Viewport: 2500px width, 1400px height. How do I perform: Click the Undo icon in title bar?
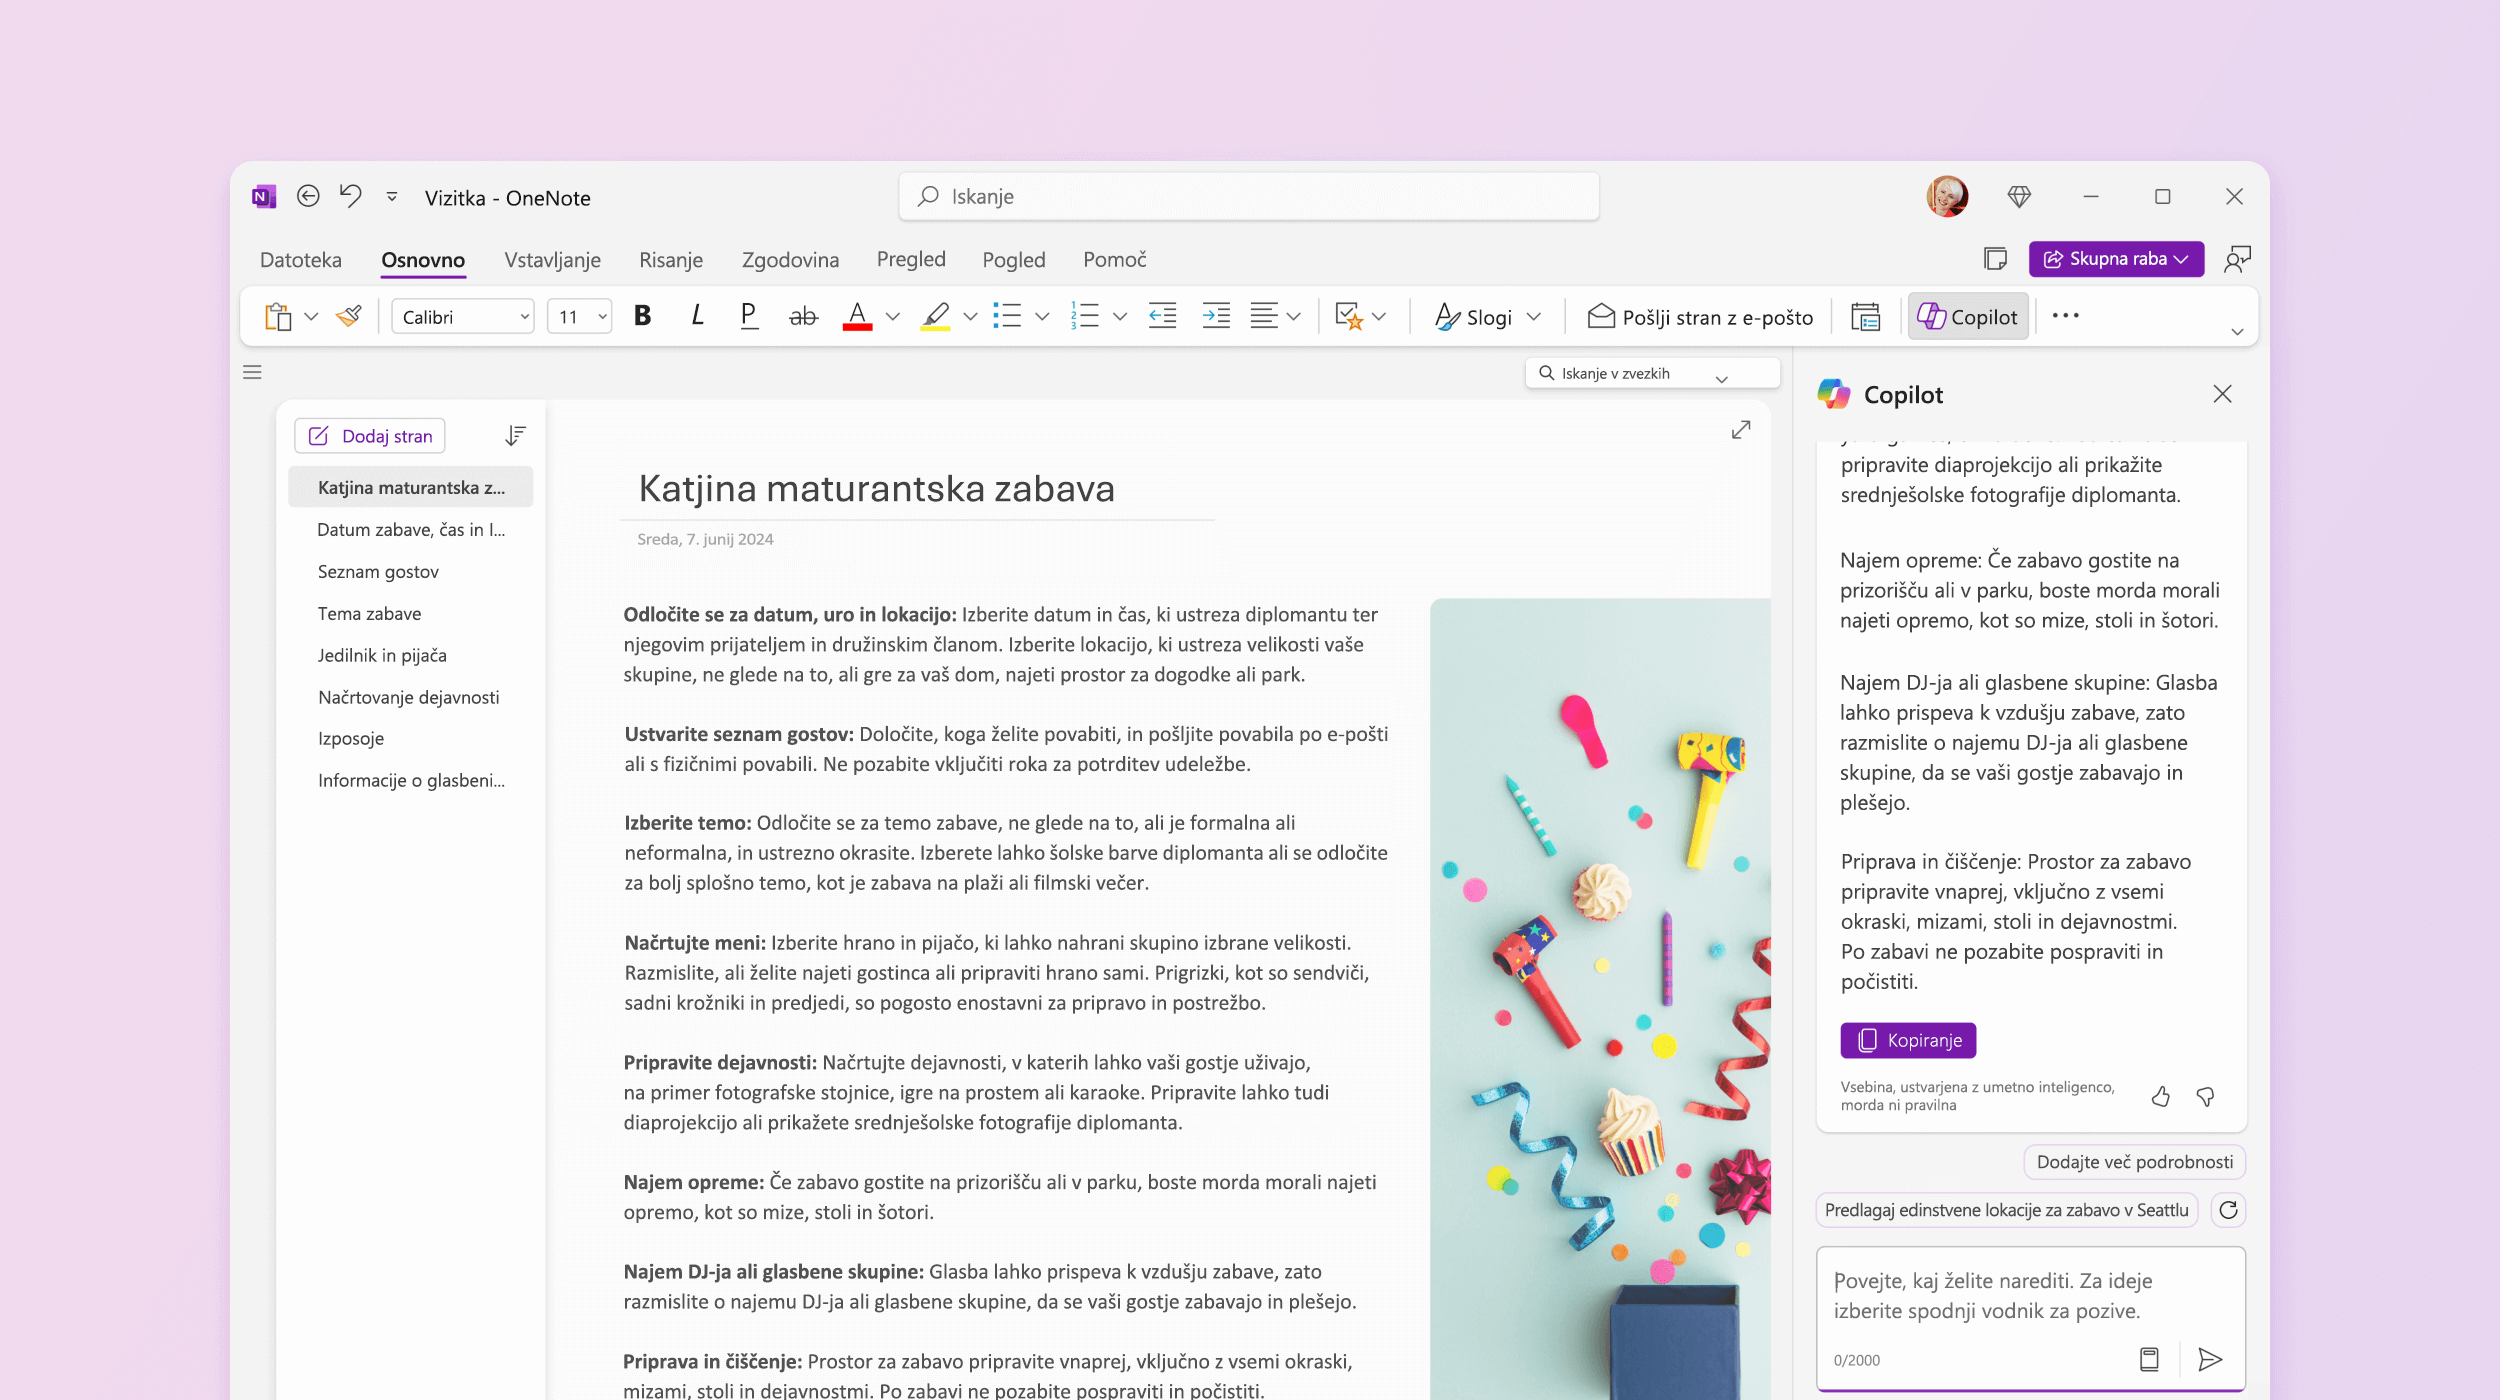click(x=350, y=195)
